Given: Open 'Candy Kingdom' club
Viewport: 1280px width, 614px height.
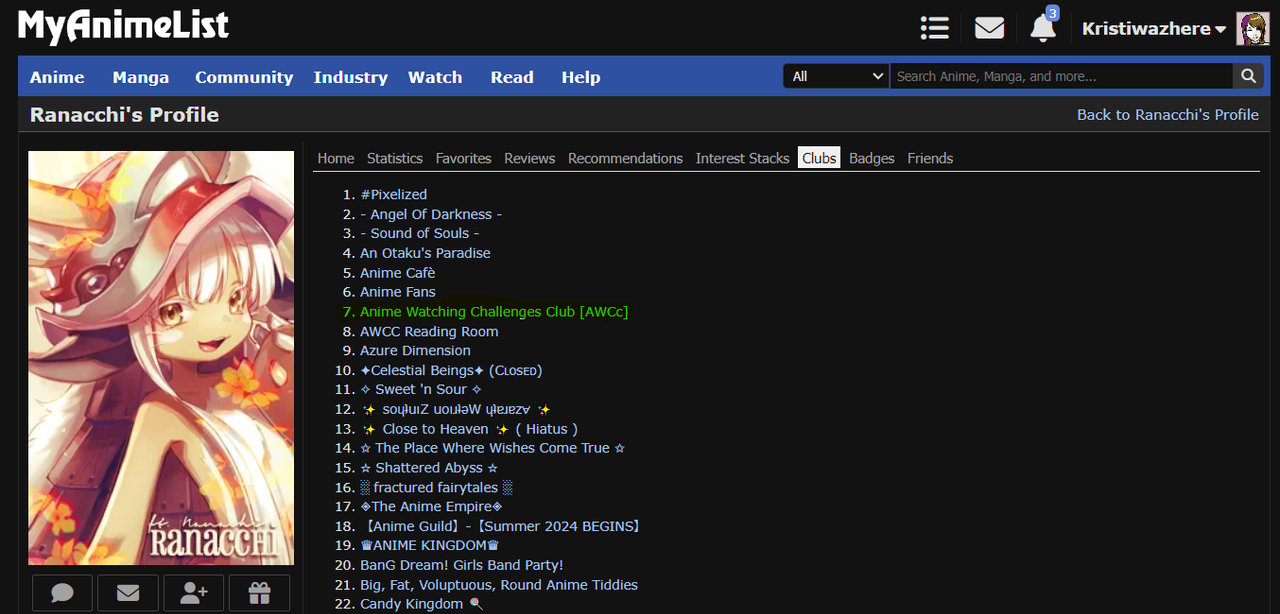Looking at the screenshot, I should coord(421,604).
